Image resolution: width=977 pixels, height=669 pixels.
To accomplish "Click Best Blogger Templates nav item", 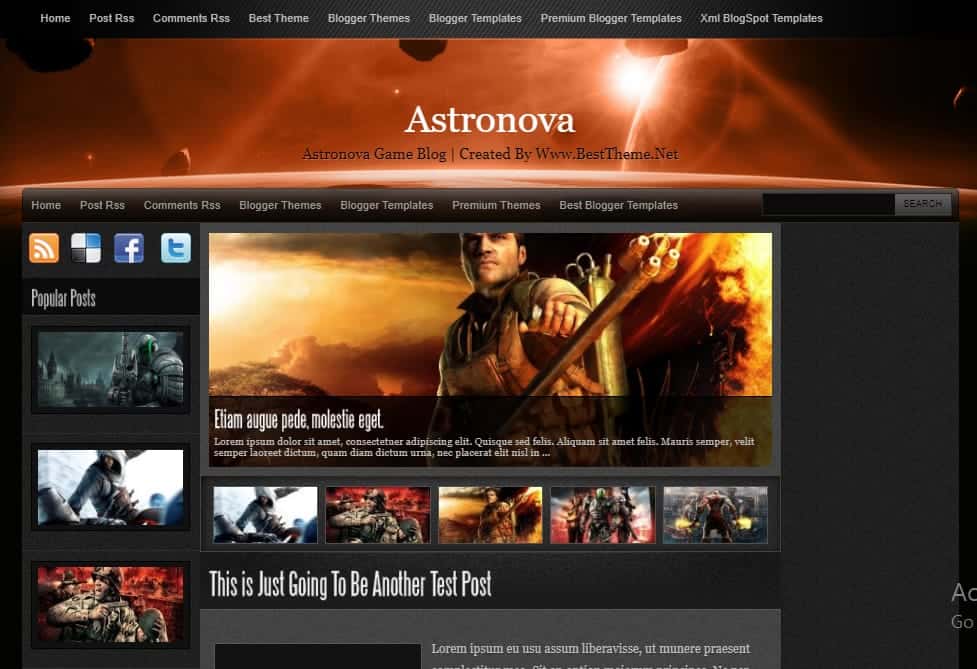I will (618, 205).
